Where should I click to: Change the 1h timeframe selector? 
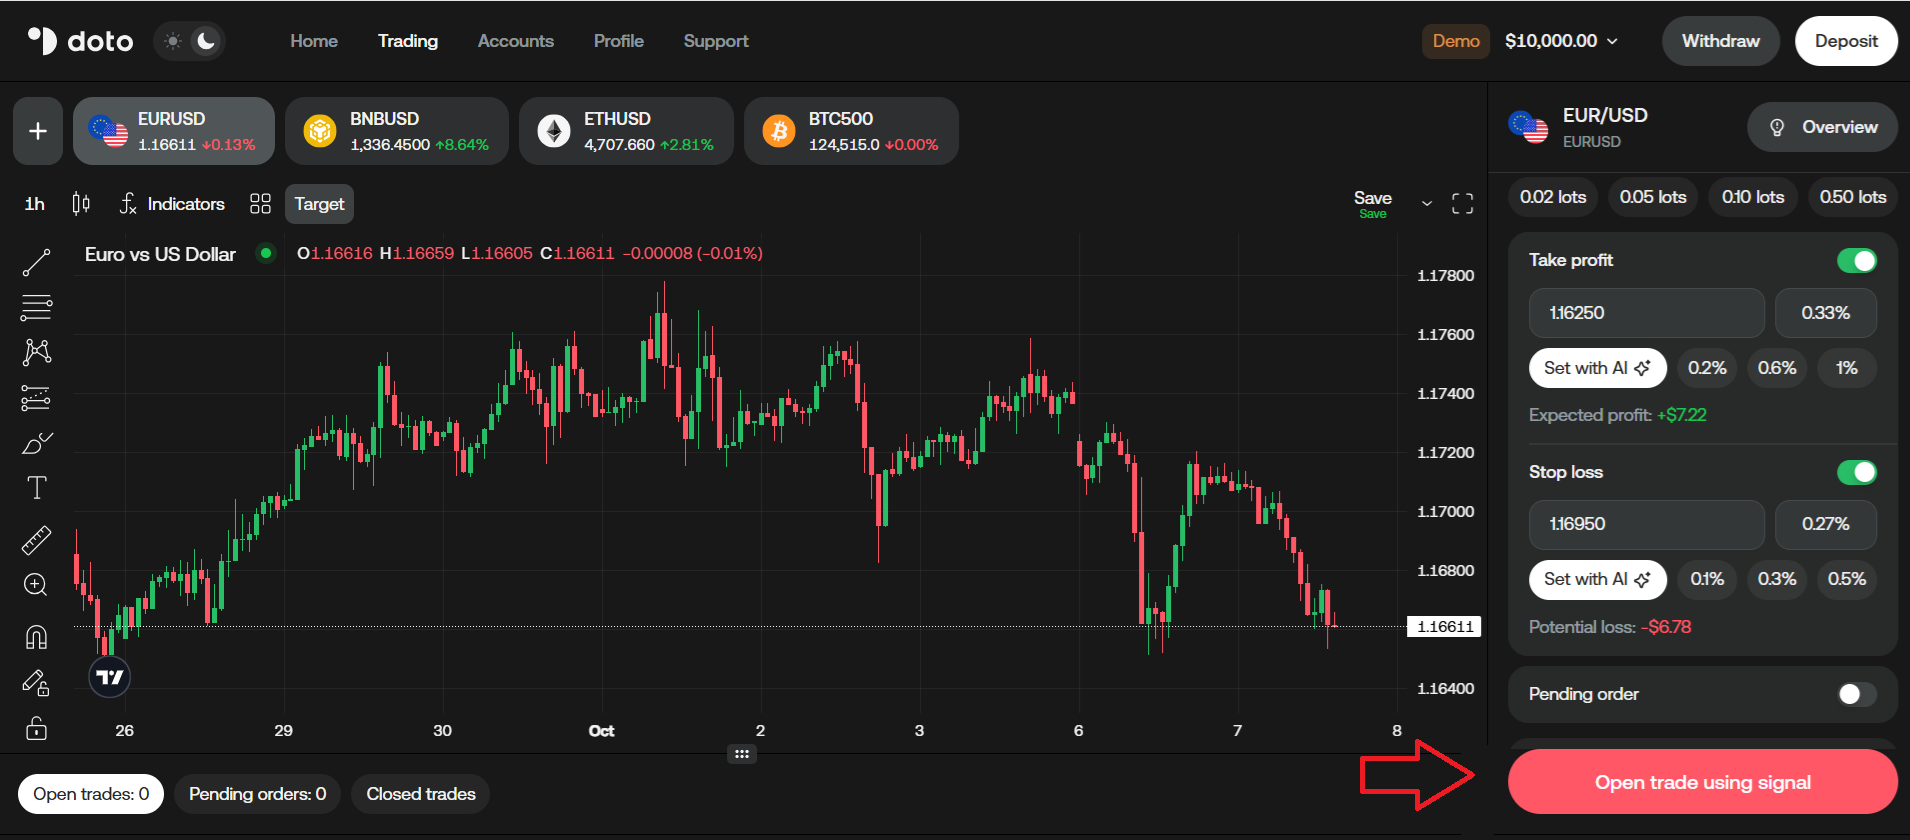click(x=35, y=204)
